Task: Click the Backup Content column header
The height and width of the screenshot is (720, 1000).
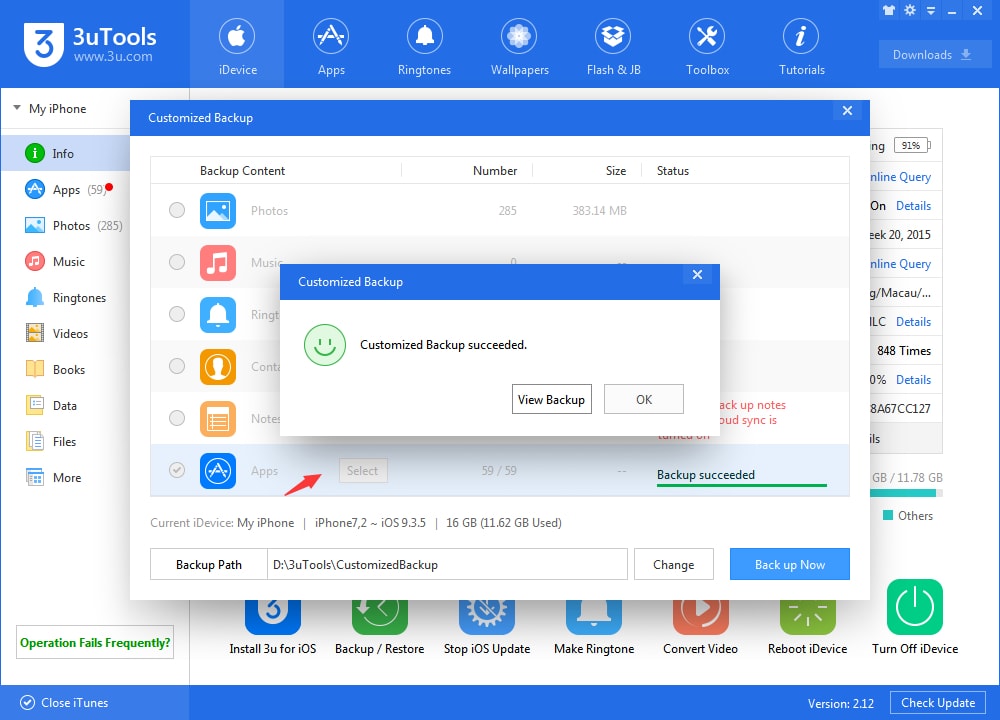Action: point(242,170)
